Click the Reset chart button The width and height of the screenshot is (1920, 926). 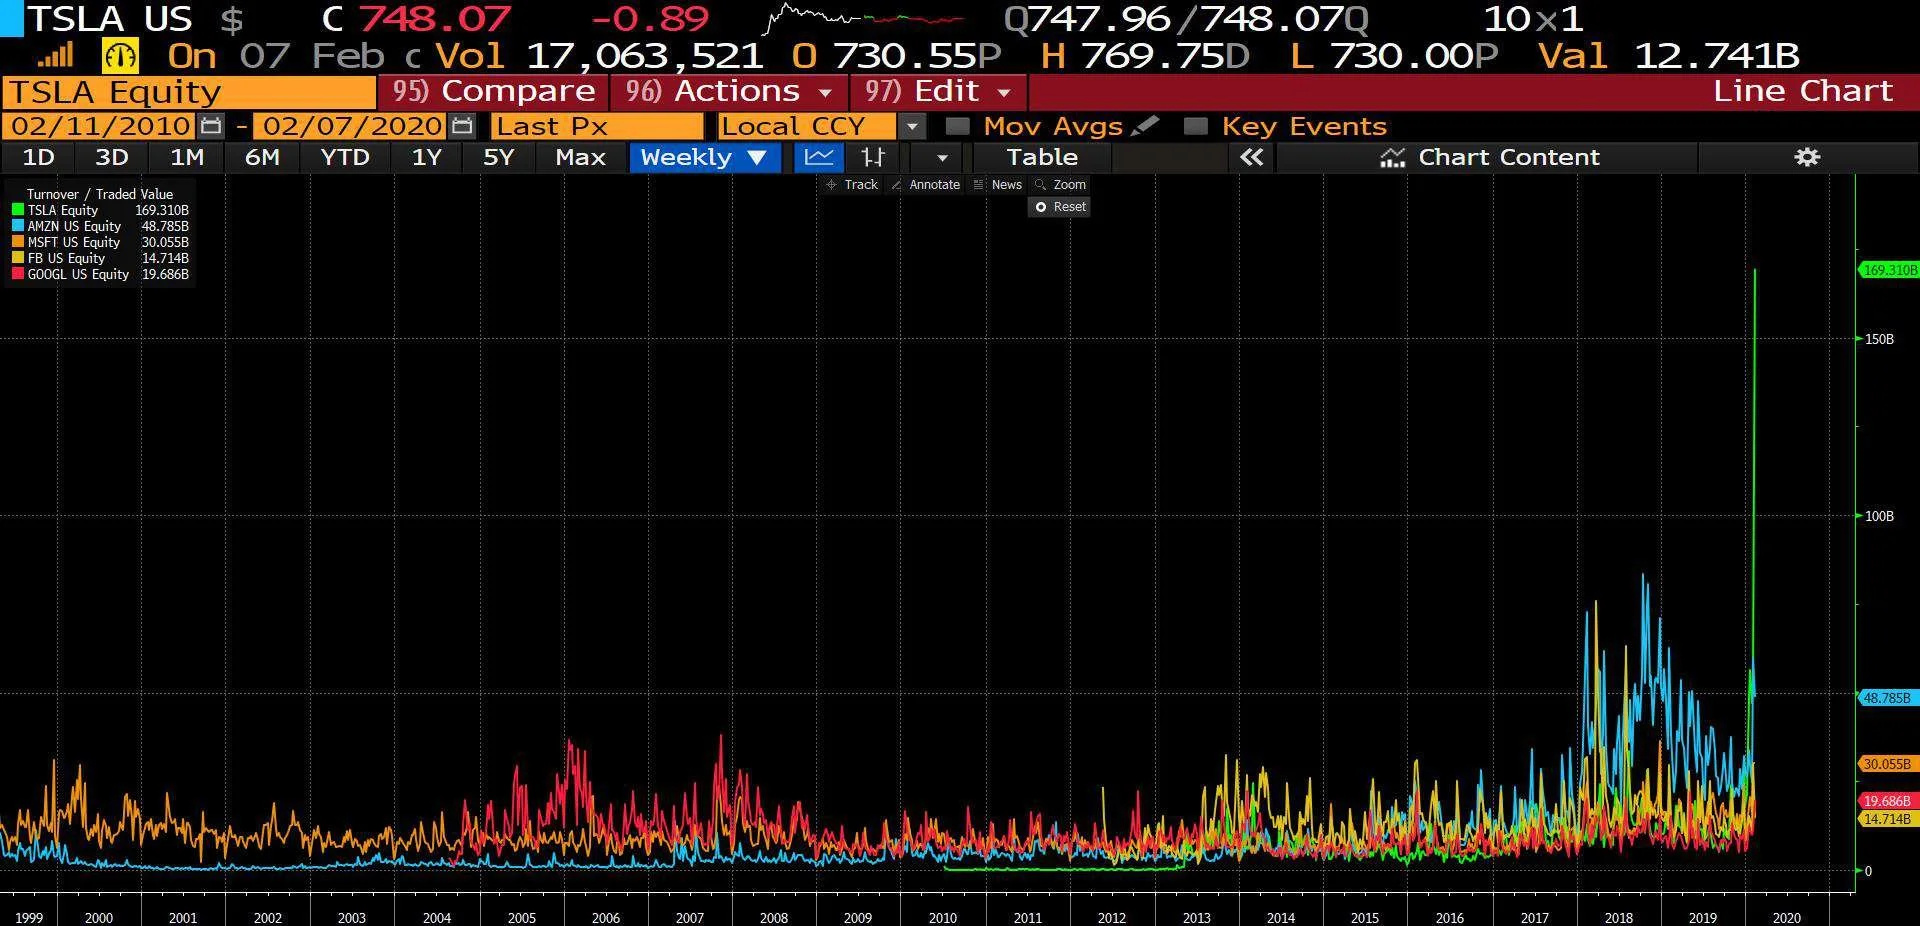[1060, 207]
